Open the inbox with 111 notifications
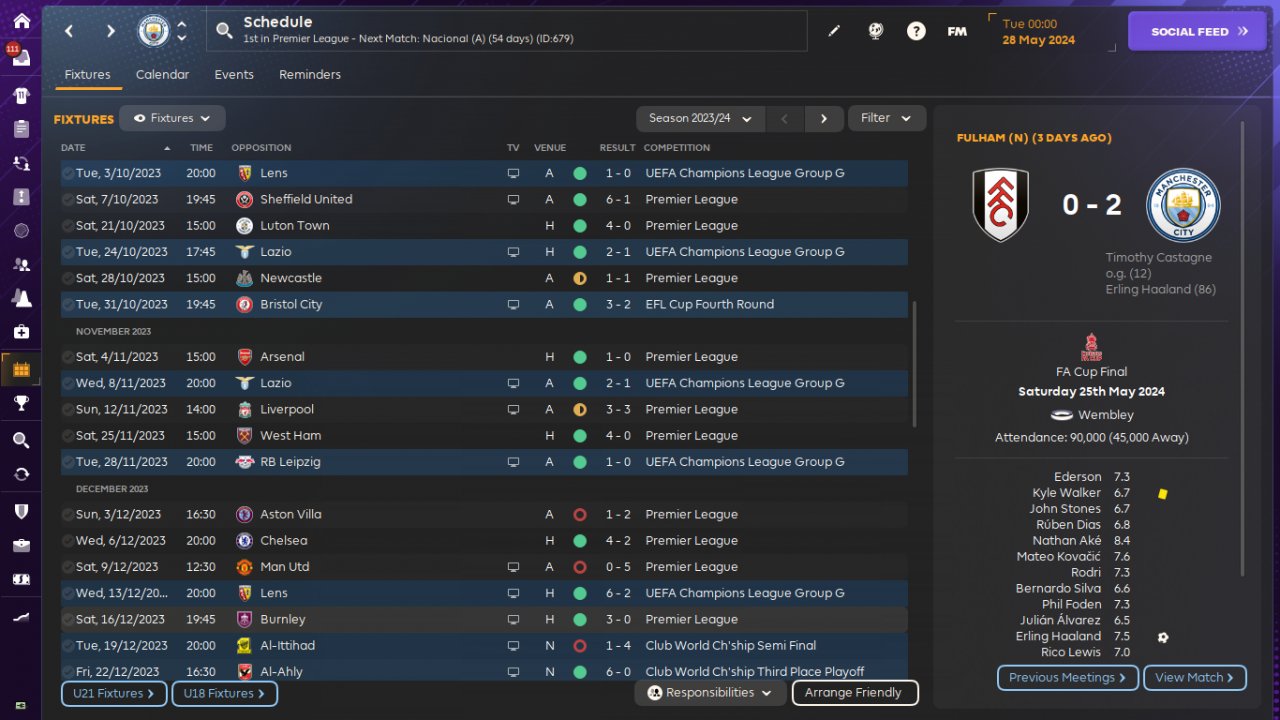Image resolution: width=1280 pixels, height=720 pixels. tap(19, 56)
